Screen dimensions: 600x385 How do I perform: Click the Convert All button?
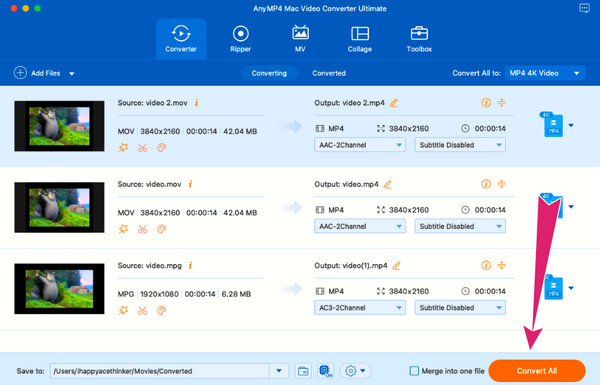(537, 370)
